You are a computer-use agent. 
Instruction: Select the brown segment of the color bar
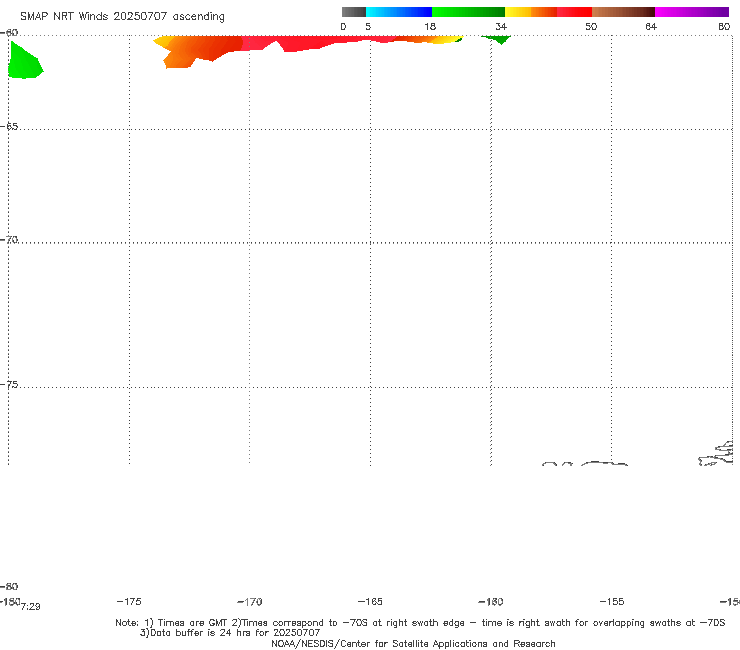click(x=623, y=12)
